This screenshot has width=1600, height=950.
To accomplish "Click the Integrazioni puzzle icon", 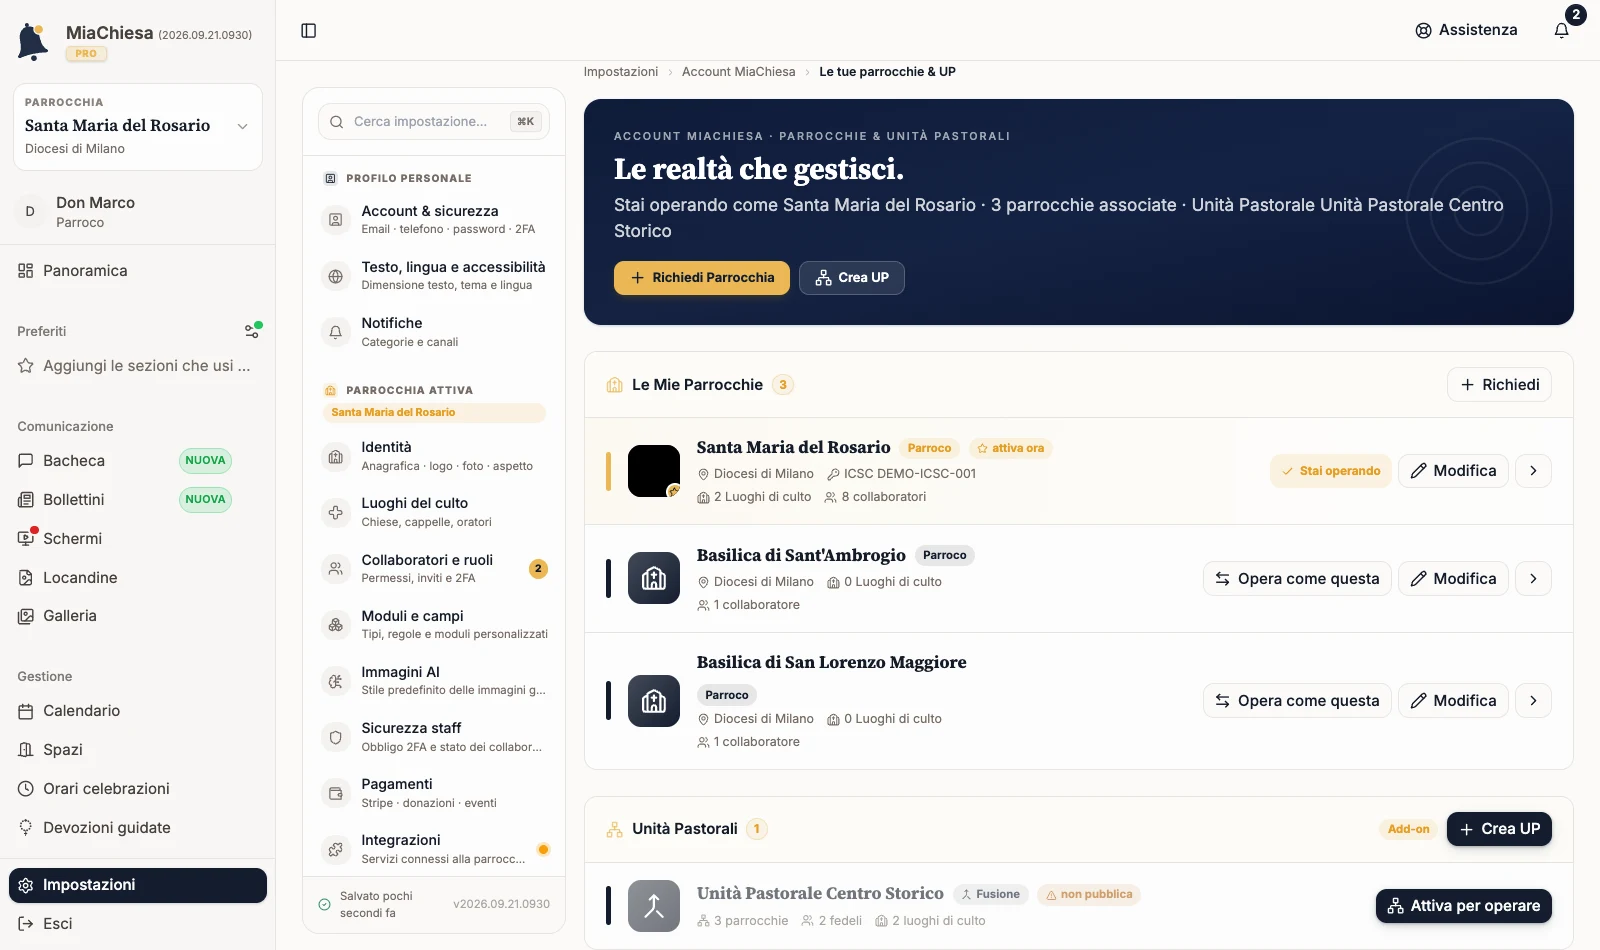I will point(336,850).
